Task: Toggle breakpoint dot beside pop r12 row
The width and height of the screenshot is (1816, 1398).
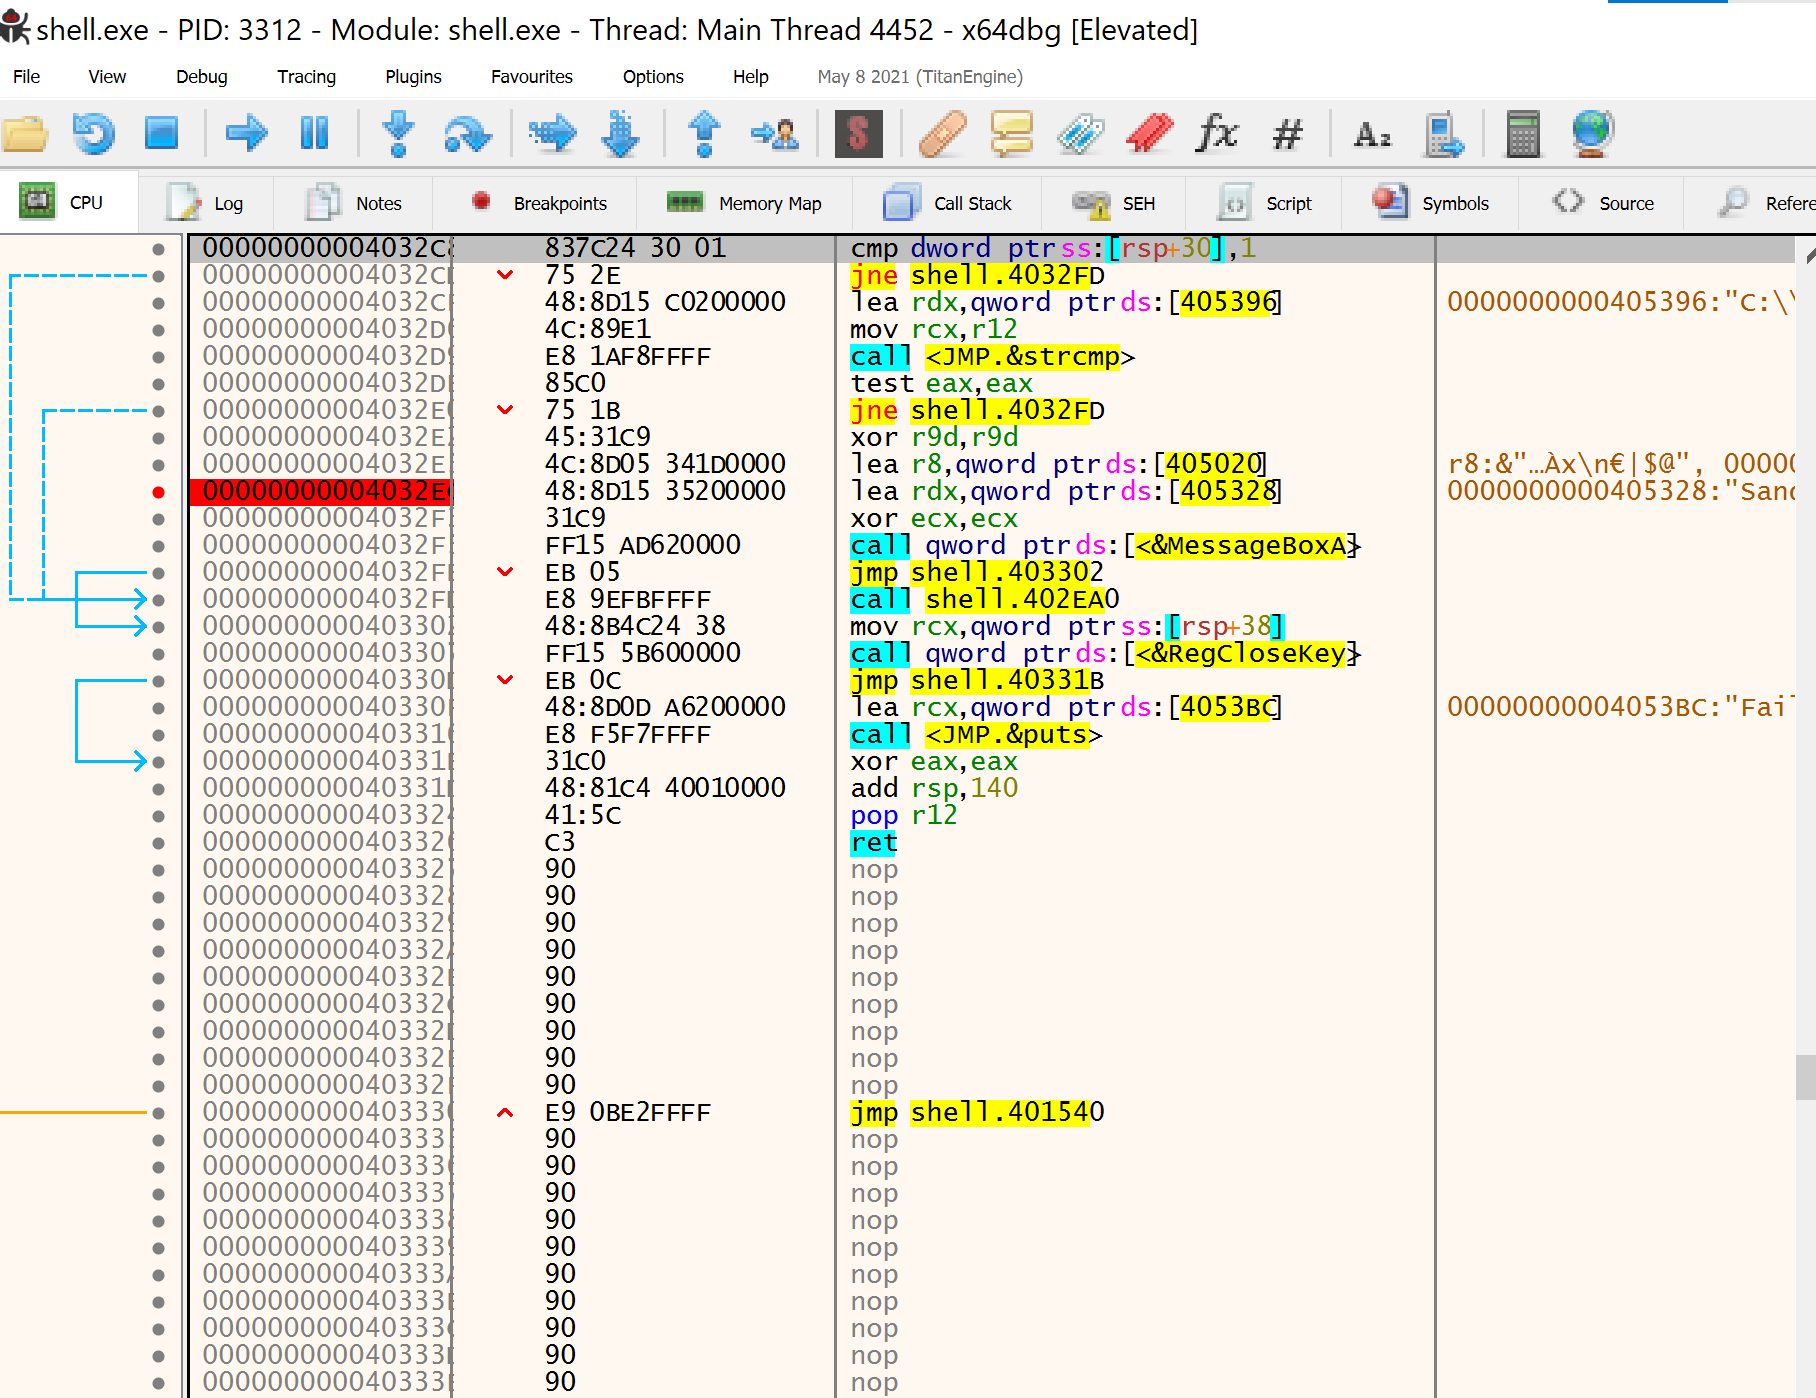Action: [x=158, y=816]
